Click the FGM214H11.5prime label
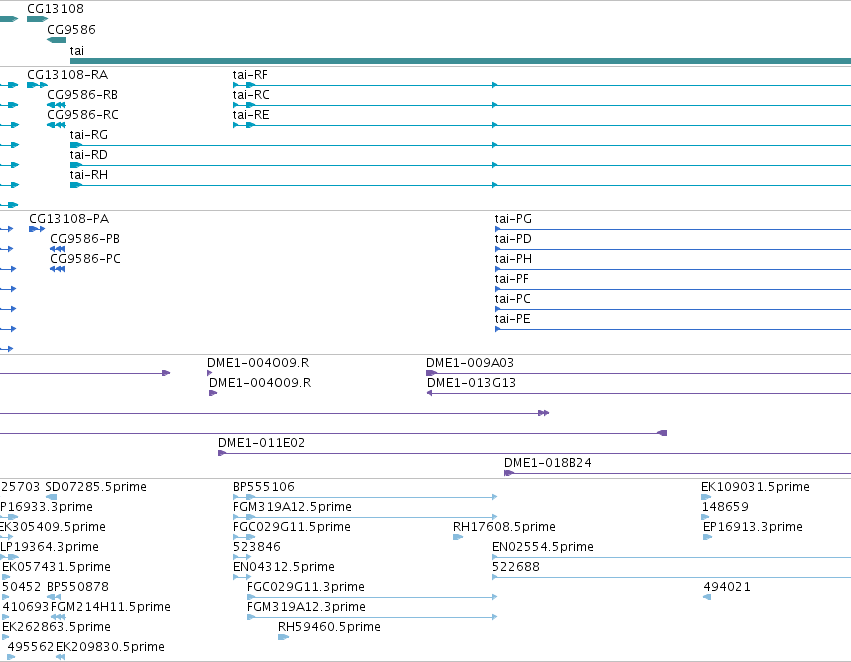This screenshot has width=851, height=662. coord(111,607)
